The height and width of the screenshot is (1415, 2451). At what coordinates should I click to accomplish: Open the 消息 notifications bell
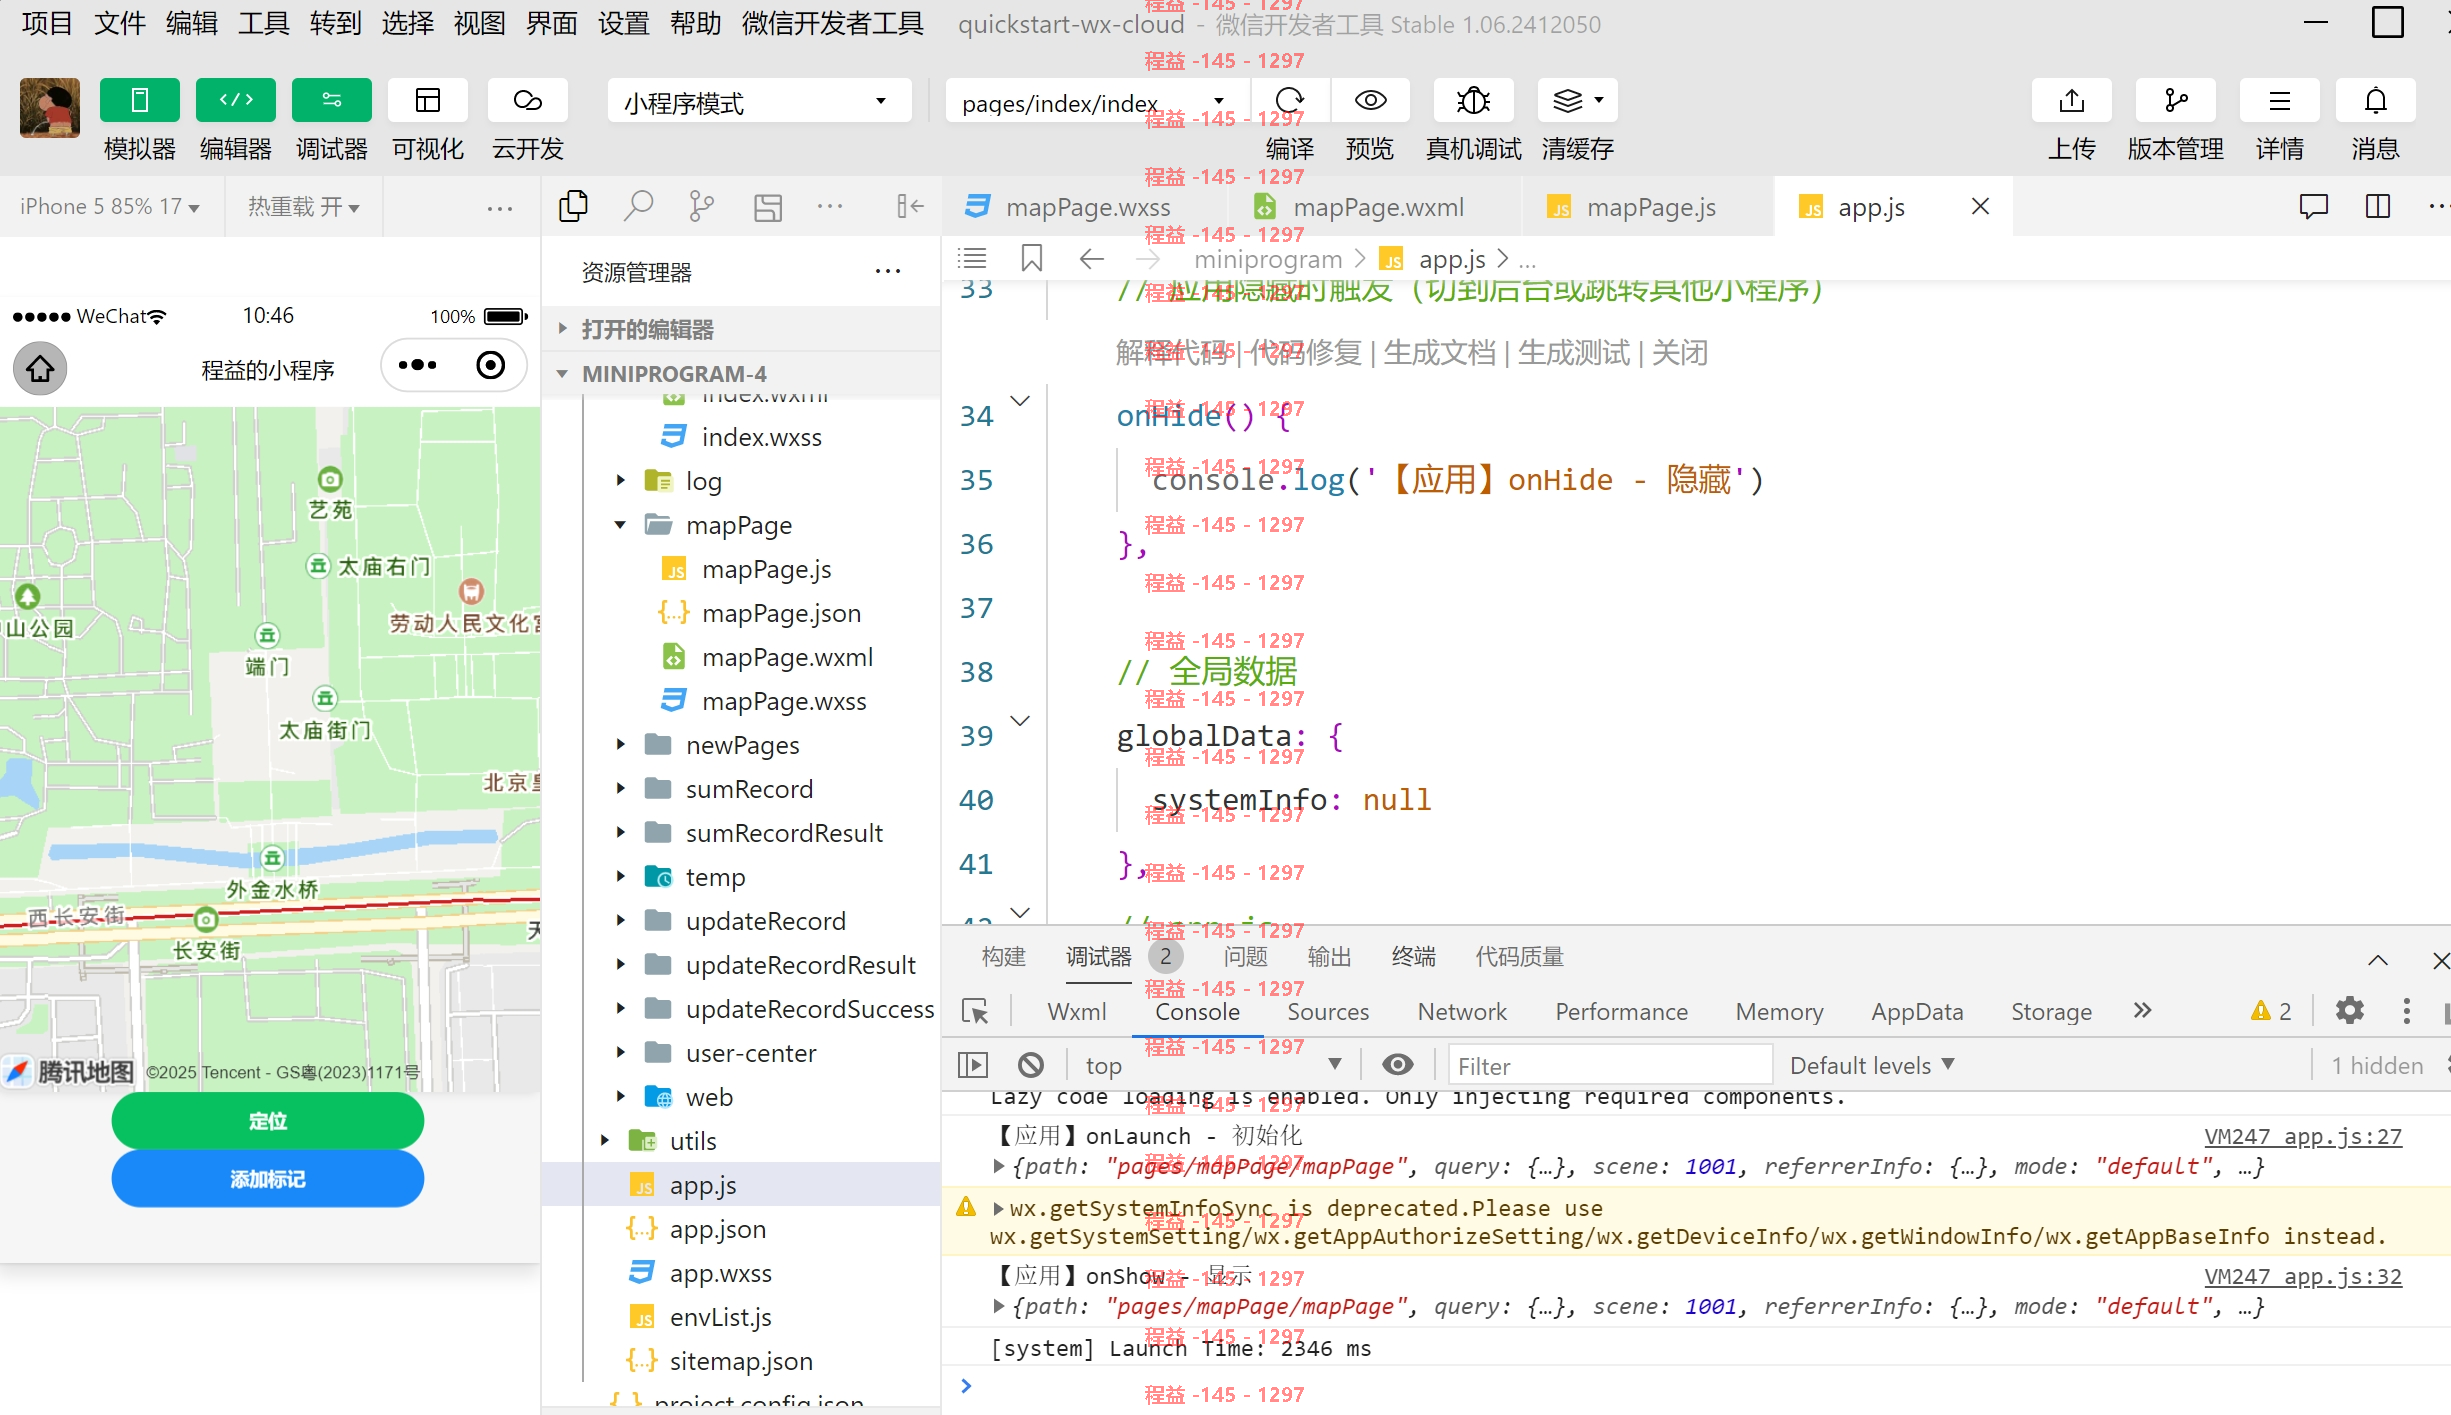[x=2376, y=101]
